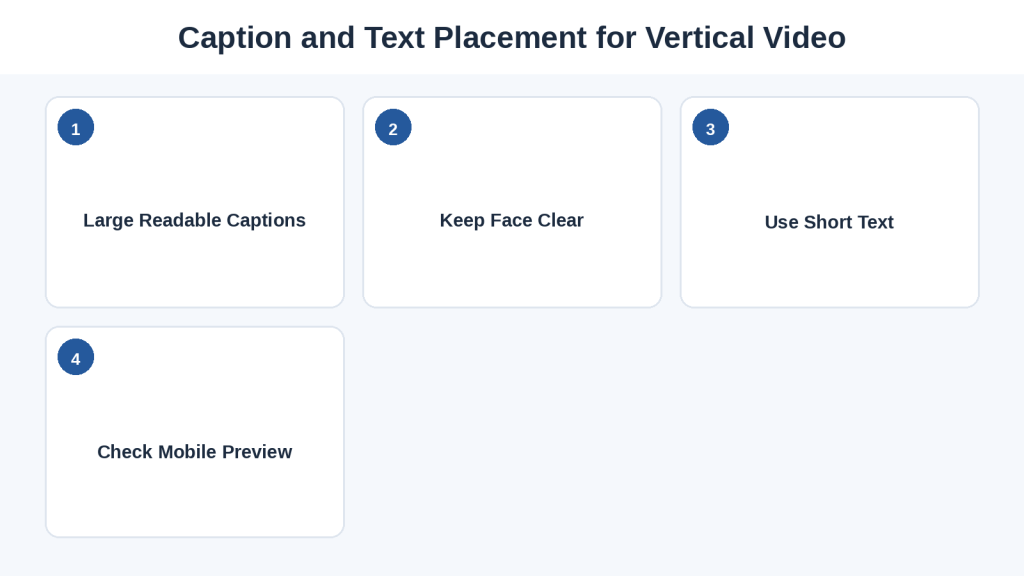Click the Use Short Text label
1024x576 pixels.
(829, 222)
